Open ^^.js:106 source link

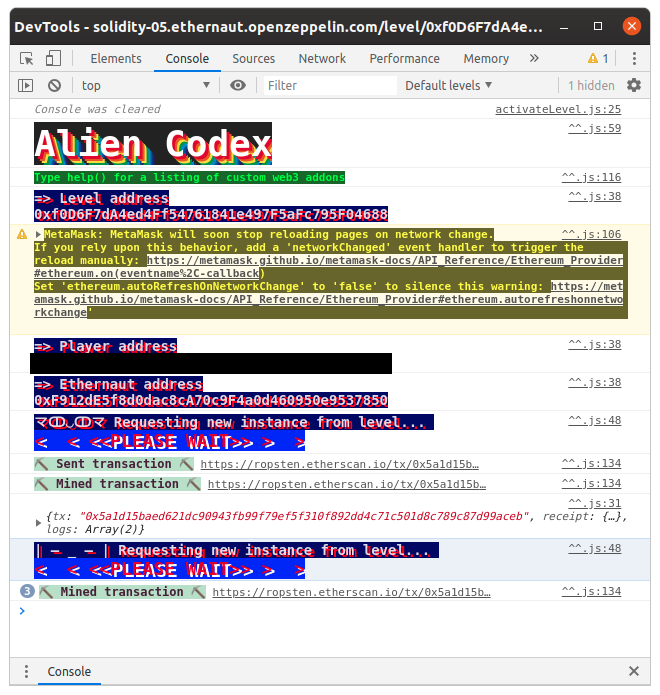591,234
